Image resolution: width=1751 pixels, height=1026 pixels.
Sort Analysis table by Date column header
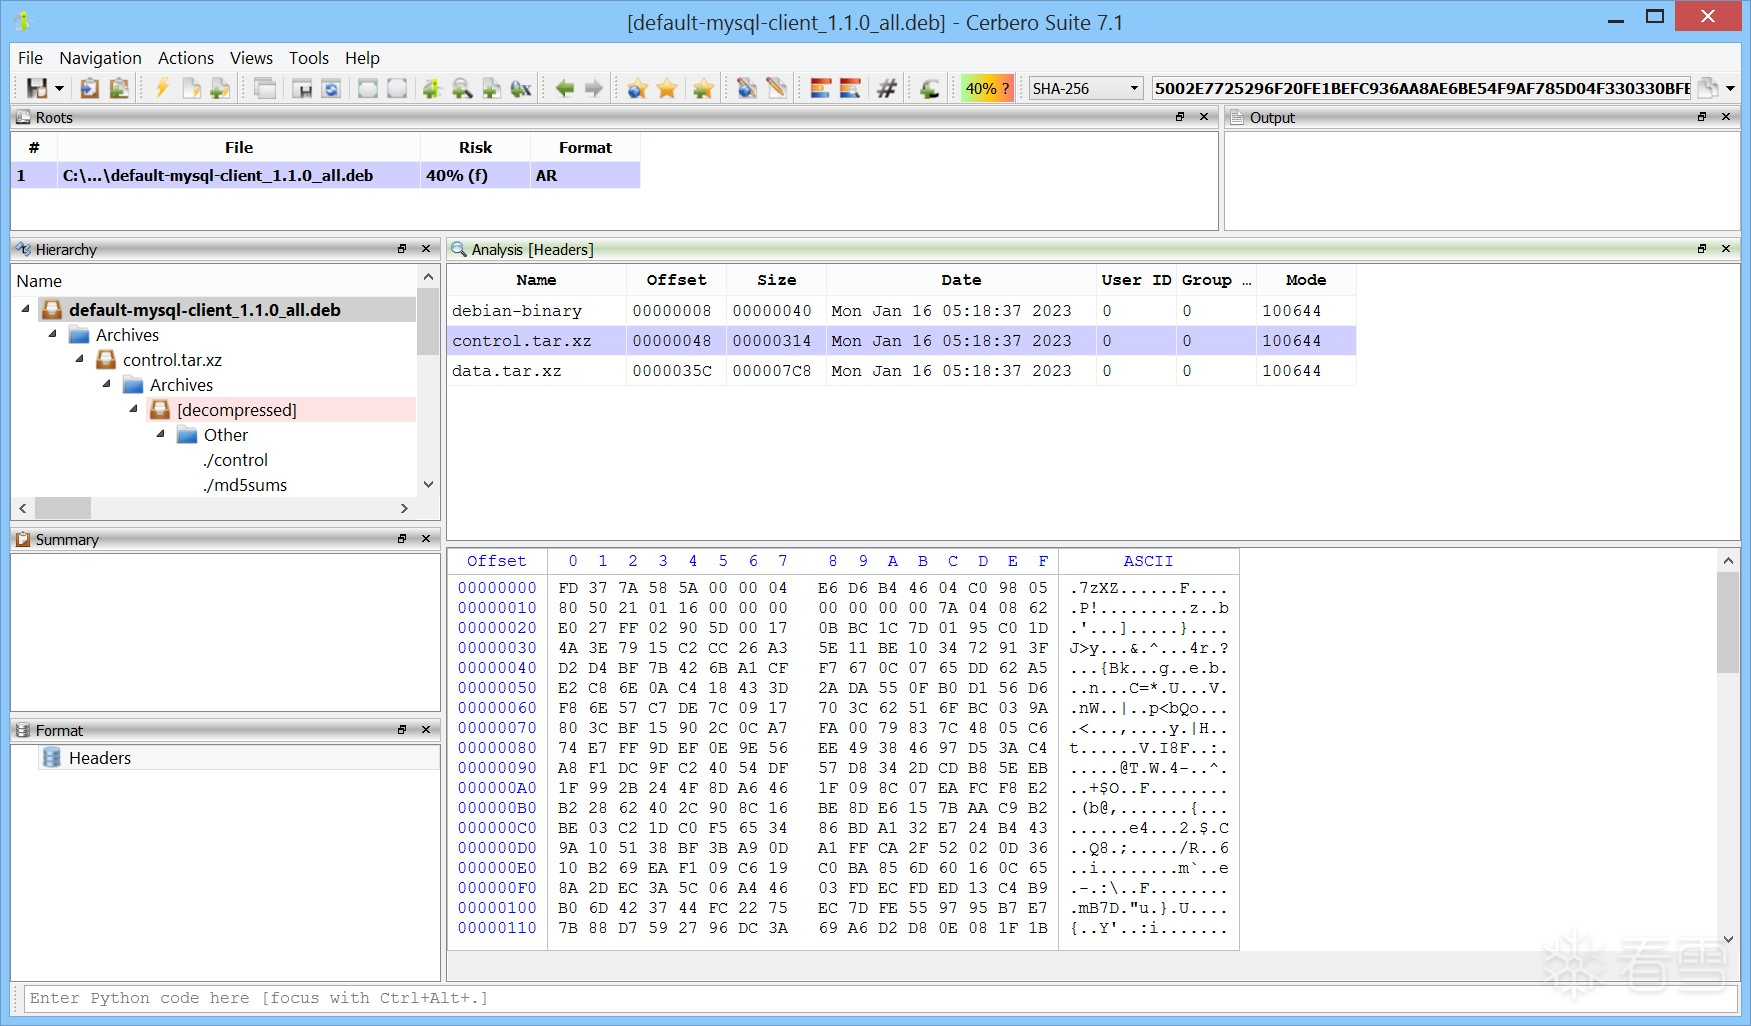961,280
